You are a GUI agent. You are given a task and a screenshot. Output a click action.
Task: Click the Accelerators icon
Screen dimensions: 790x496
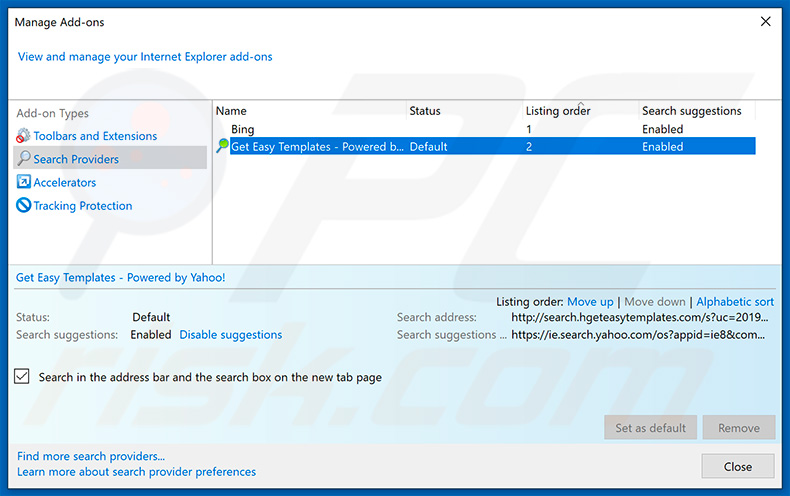click(24, 181)
